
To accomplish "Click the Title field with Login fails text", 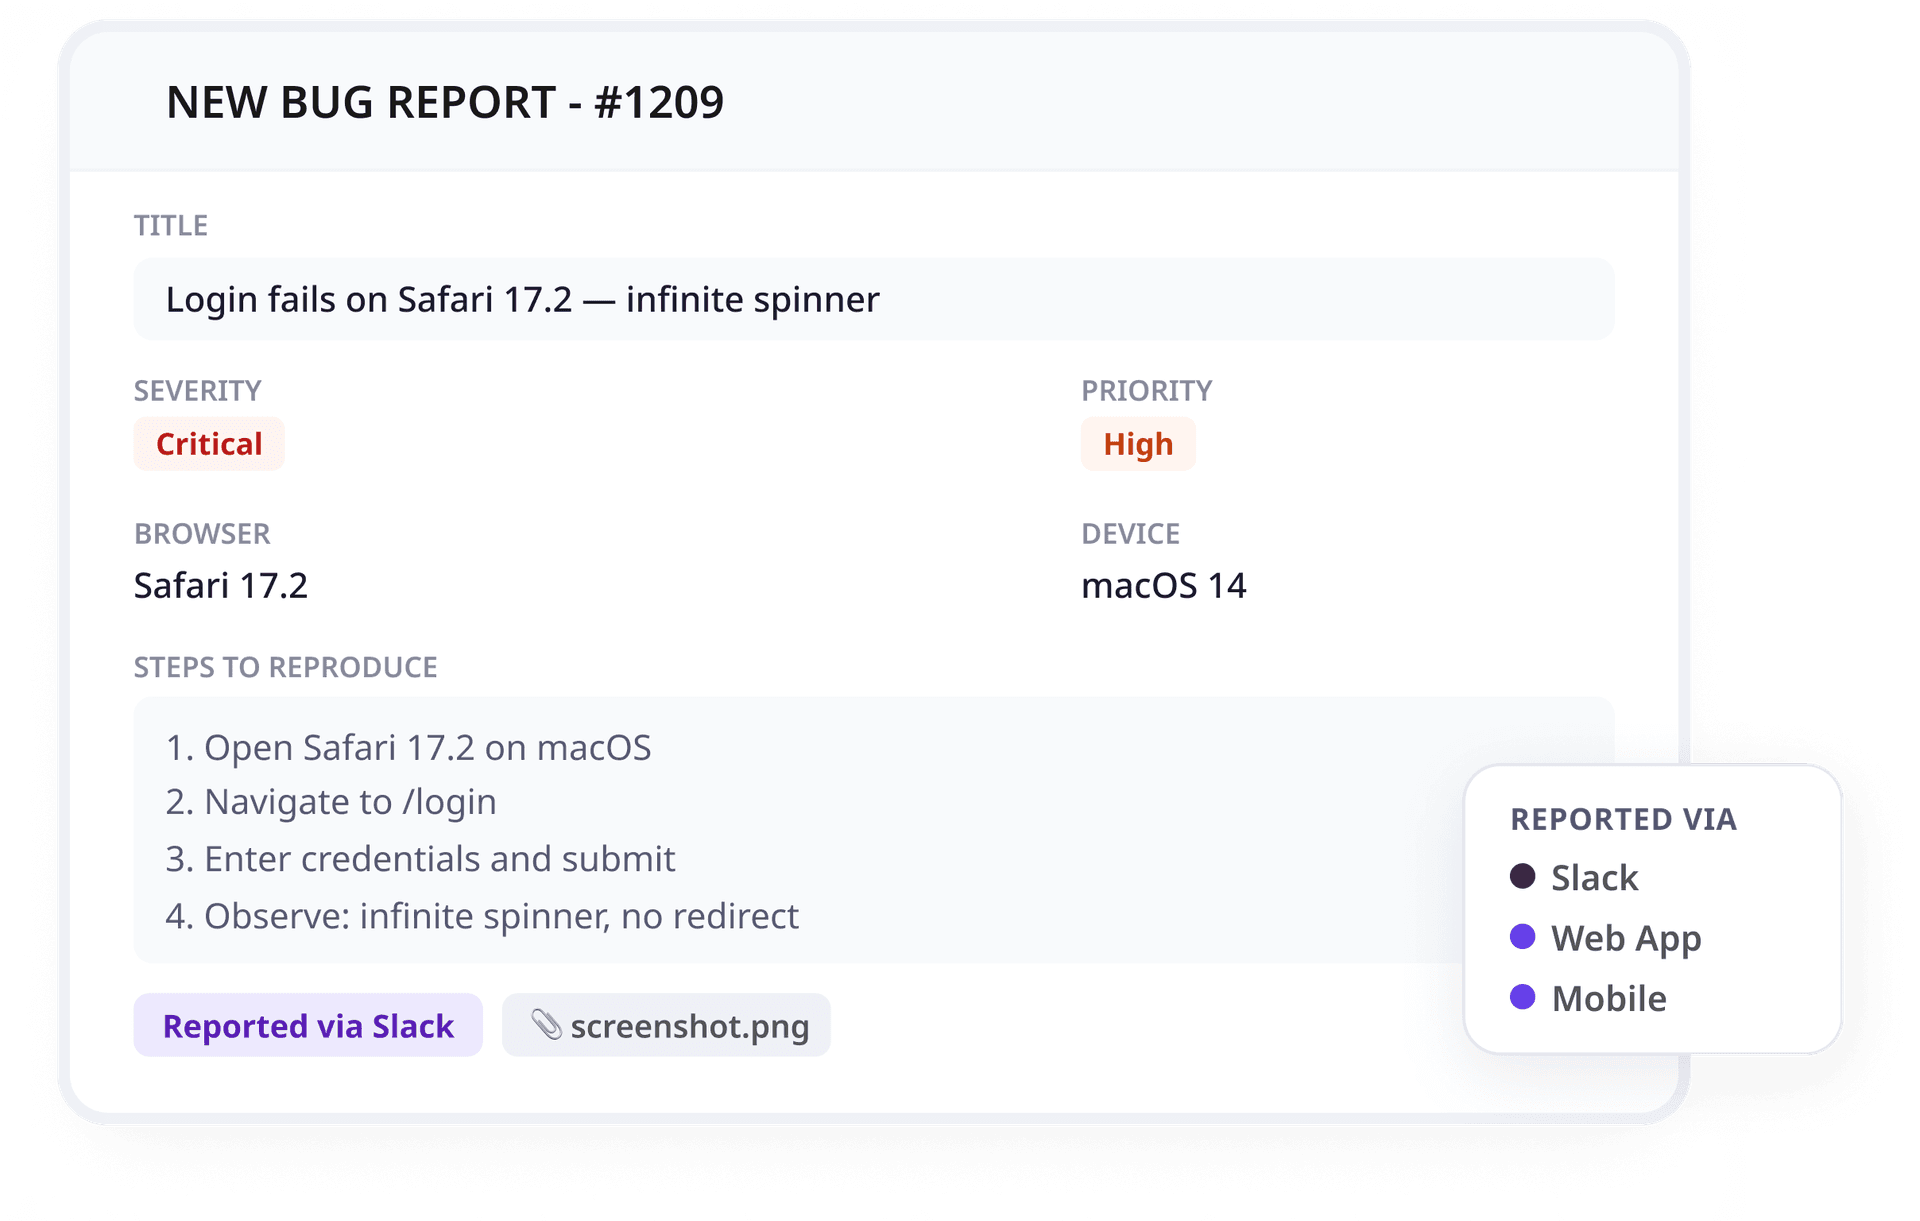I will pos(874,299).
